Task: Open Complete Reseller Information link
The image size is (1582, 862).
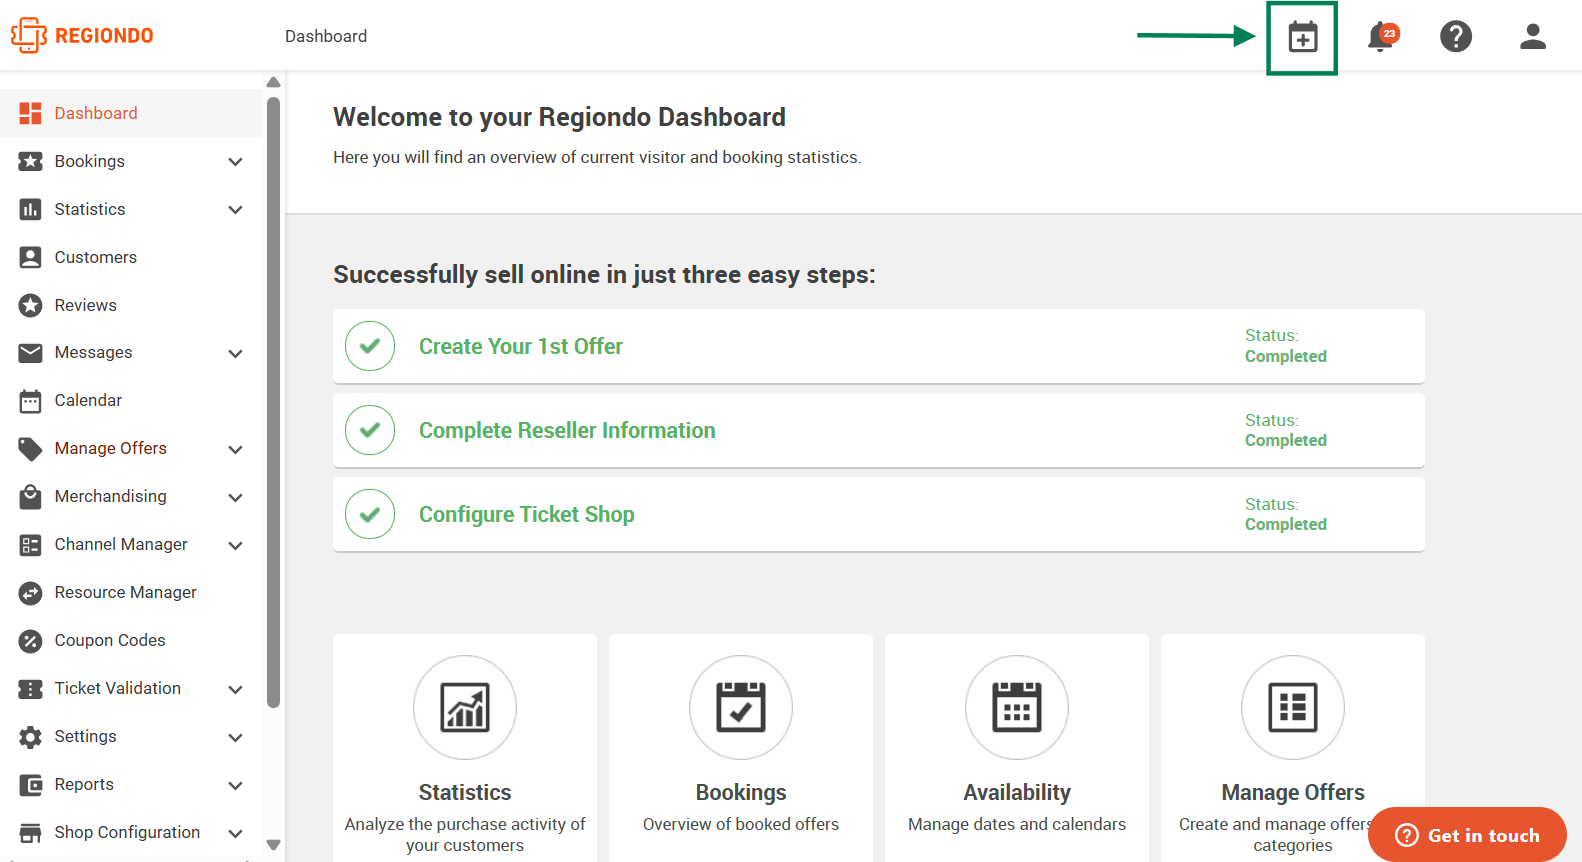Action: (567, 430)
